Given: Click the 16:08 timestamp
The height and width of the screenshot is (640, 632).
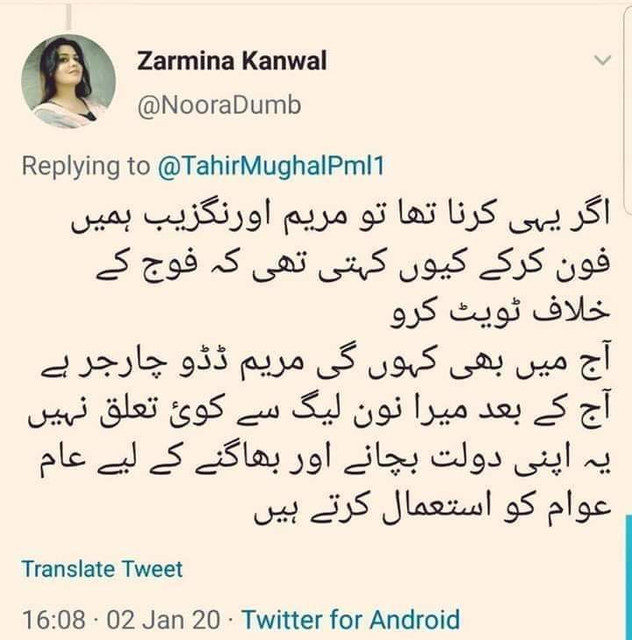Looking at the screenshot, I should [54, 619].
